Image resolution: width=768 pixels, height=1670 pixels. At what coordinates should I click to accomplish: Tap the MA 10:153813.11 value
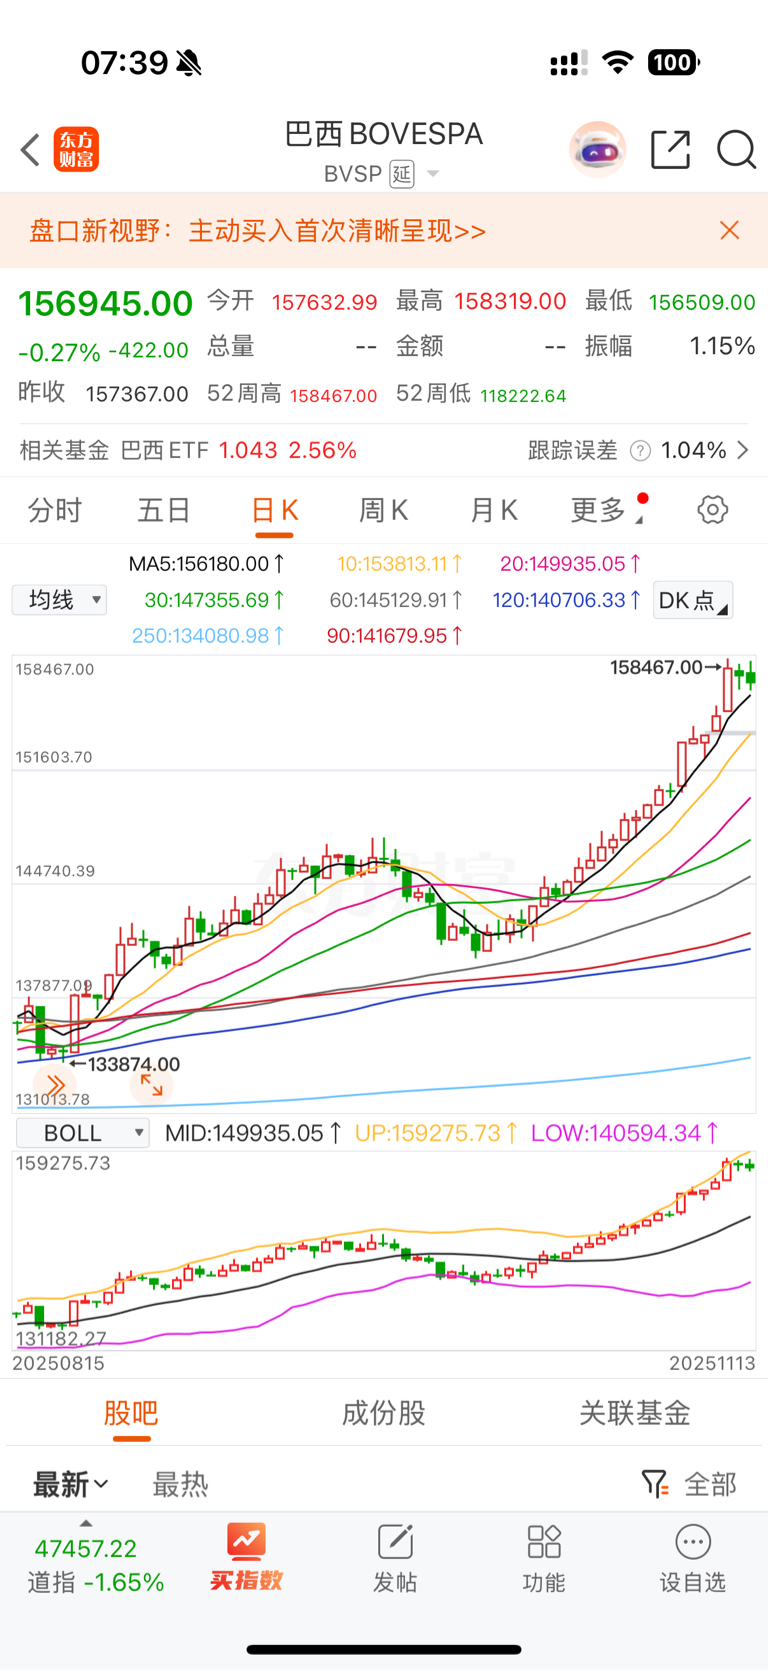click(400, 564)
